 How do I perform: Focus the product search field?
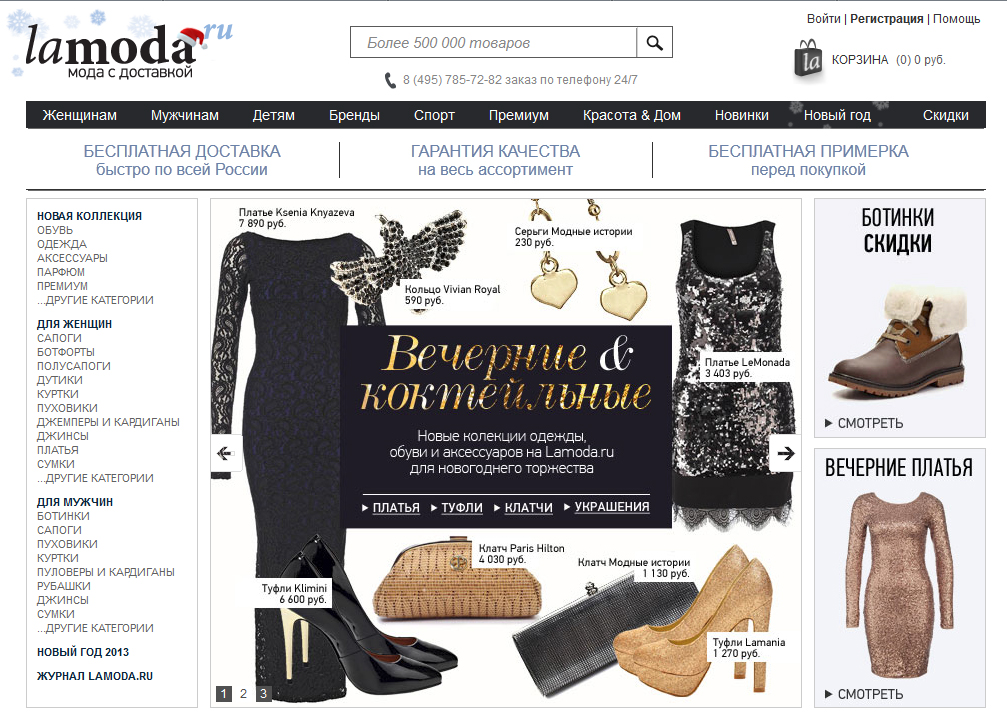click(493, 42)
